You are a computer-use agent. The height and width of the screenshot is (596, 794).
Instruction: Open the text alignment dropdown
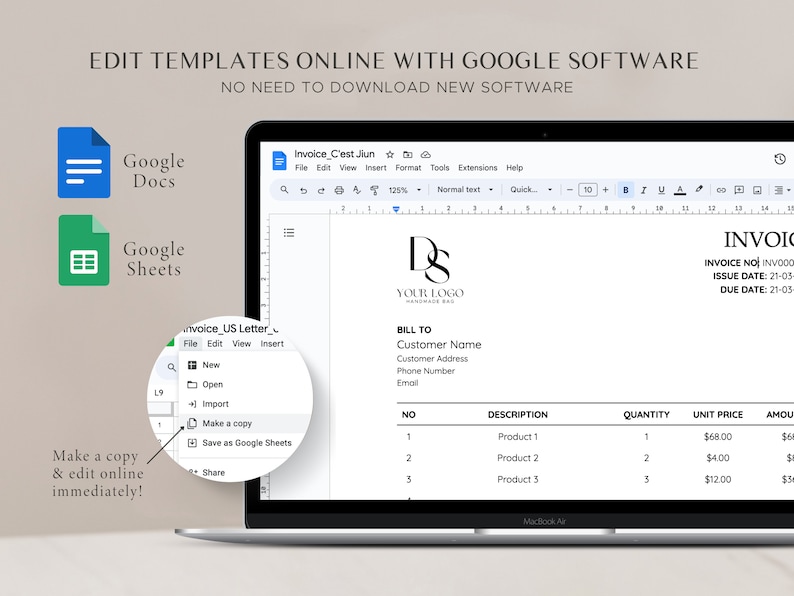[x=782, y=190]
